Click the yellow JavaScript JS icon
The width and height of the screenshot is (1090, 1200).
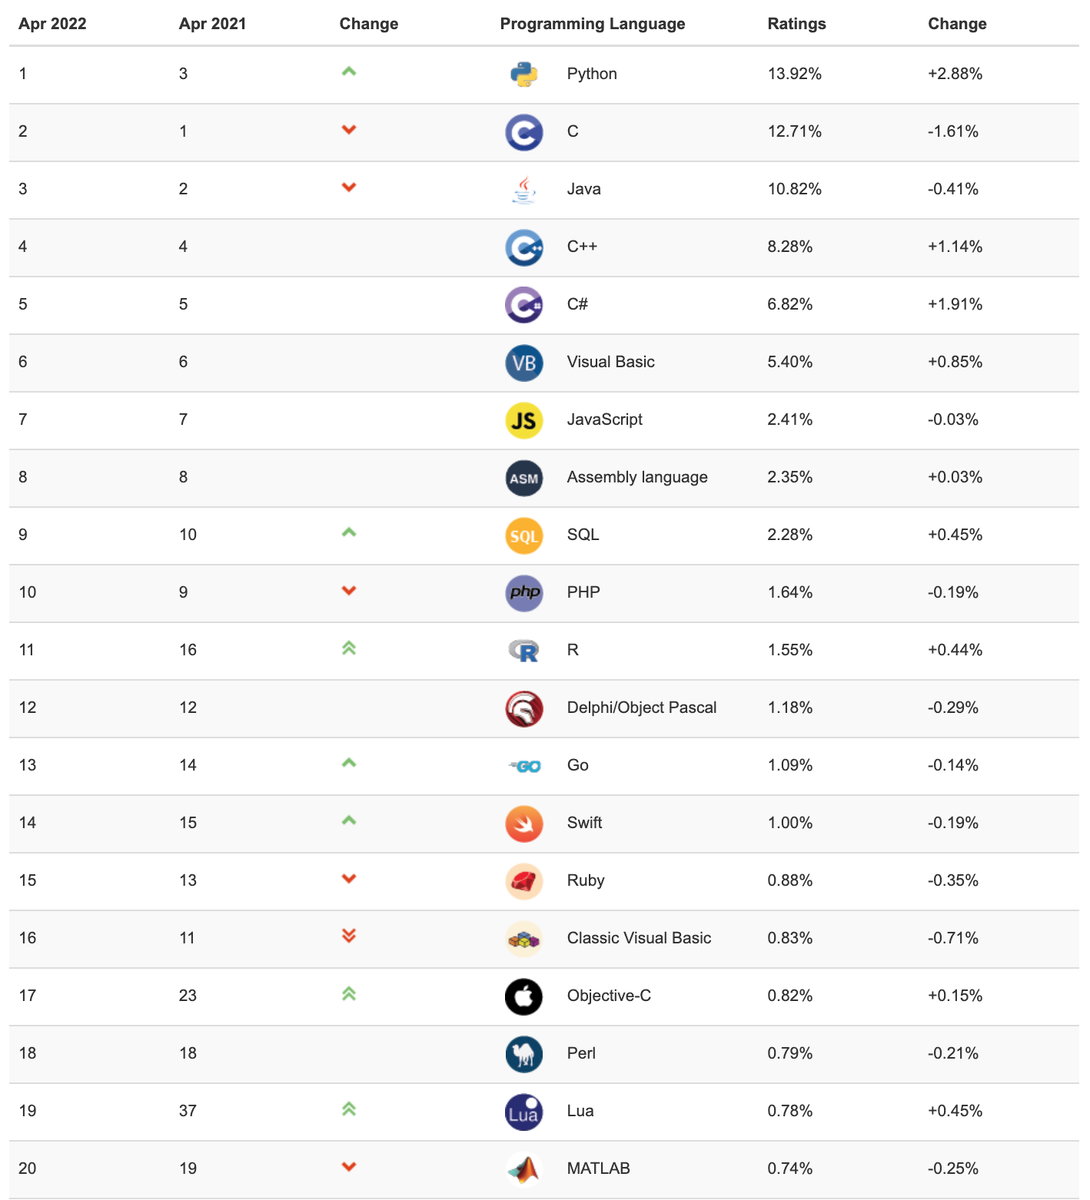coord(524,420)
